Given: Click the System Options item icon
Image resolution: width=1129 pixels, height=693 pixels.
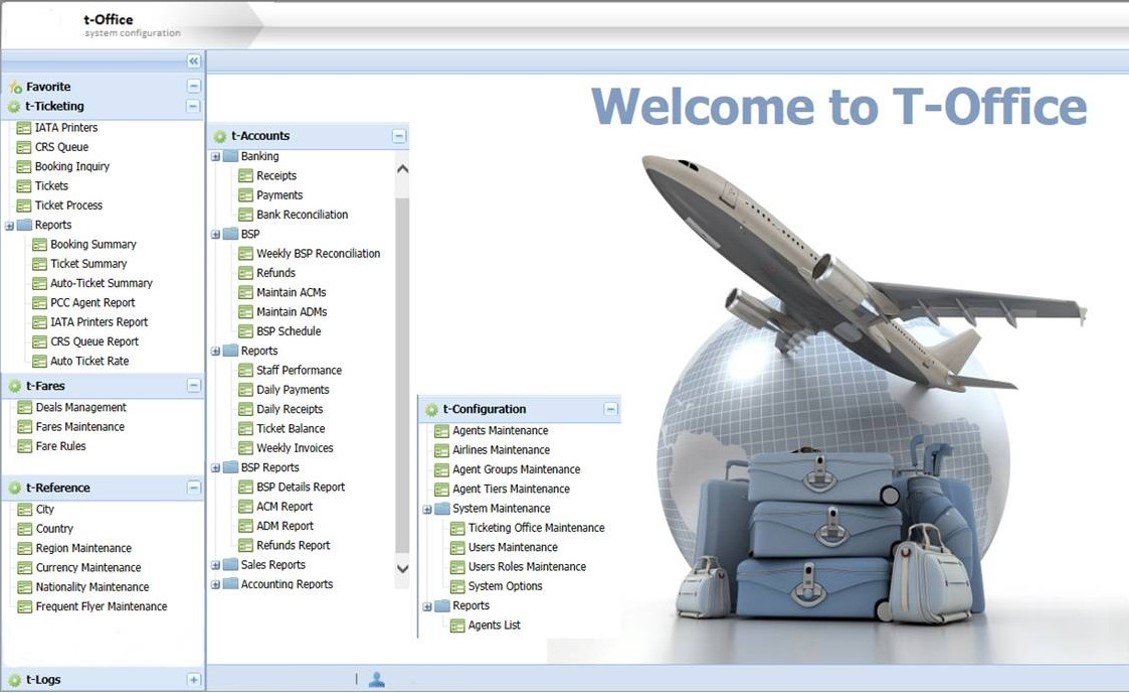Looking at the screenshot, I should [x=457, y=586].
